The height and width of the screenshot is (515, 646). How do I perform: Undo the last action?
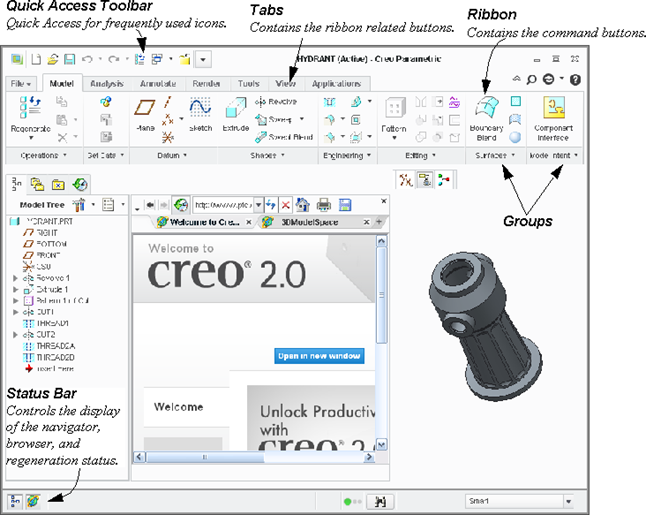tap(87, 59)
